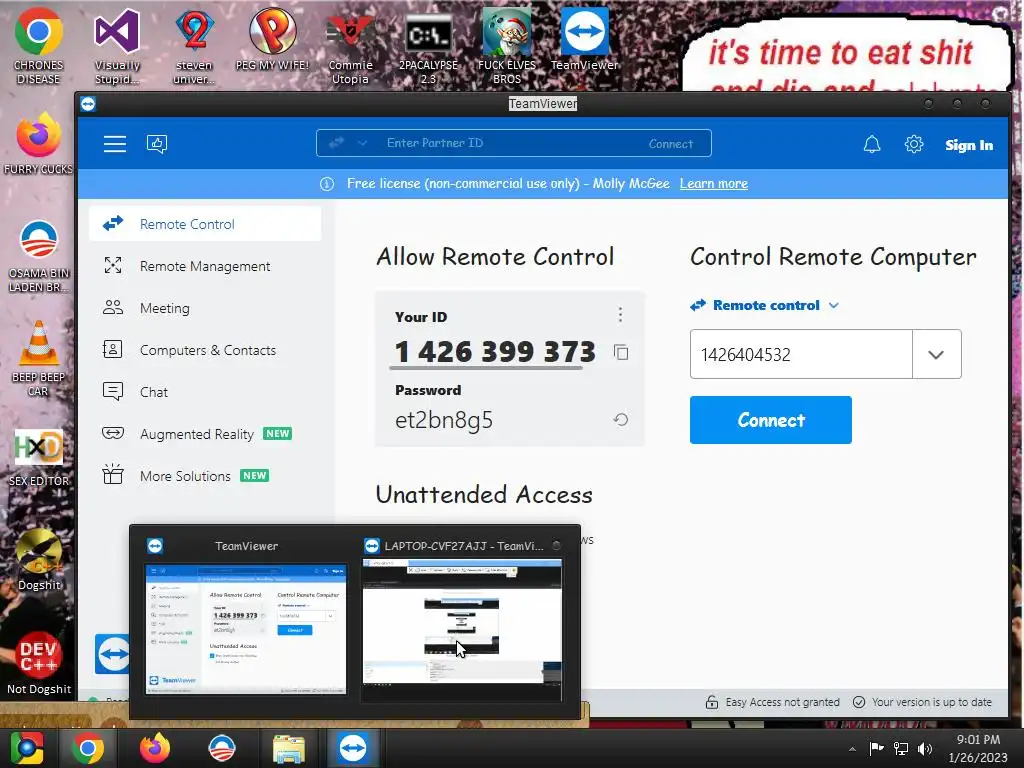Open the volume speaker tray icon
Screen dimensions: 1024x768
coord(925,748)
